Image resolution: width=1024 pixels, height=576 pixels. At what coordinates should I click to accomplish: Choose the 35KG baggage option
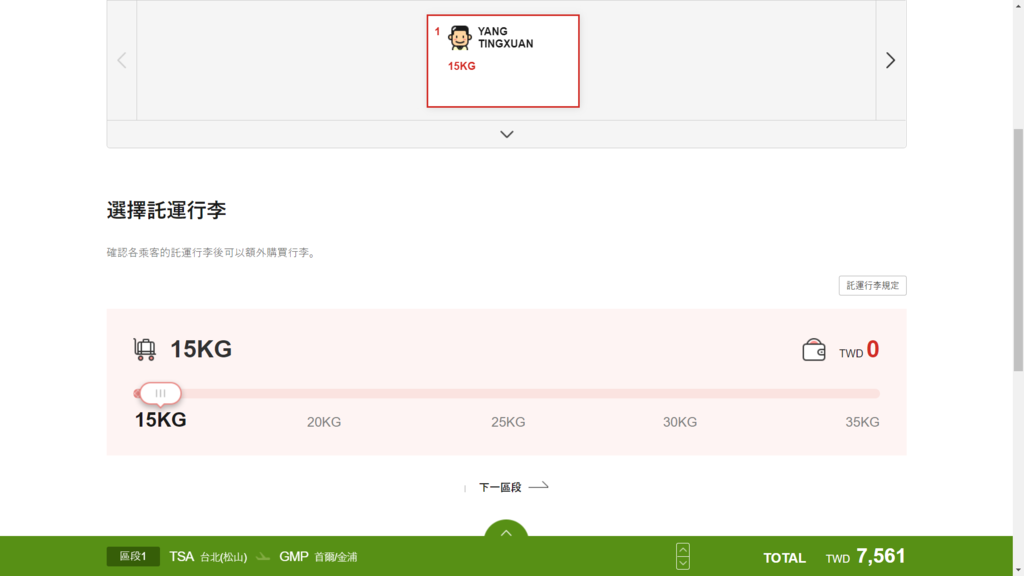pyautogui.click(x=862, y=422)
